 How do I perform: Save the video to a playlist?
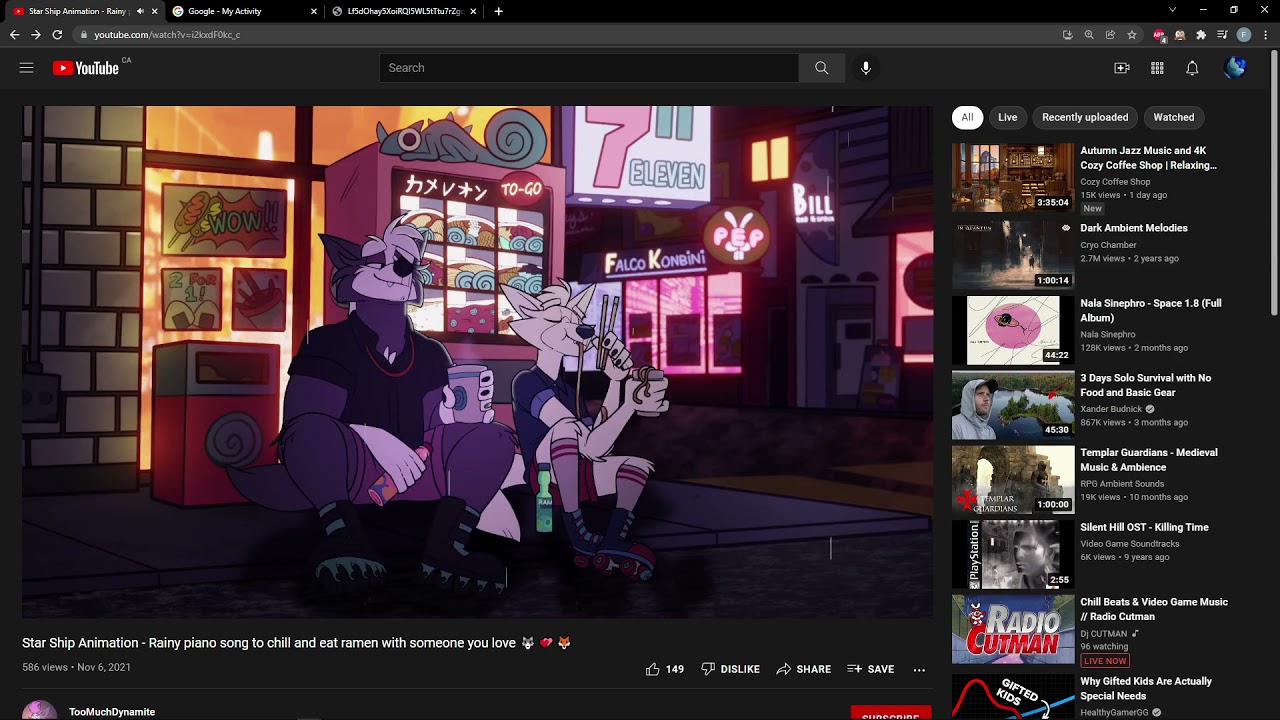click(870, 669)
